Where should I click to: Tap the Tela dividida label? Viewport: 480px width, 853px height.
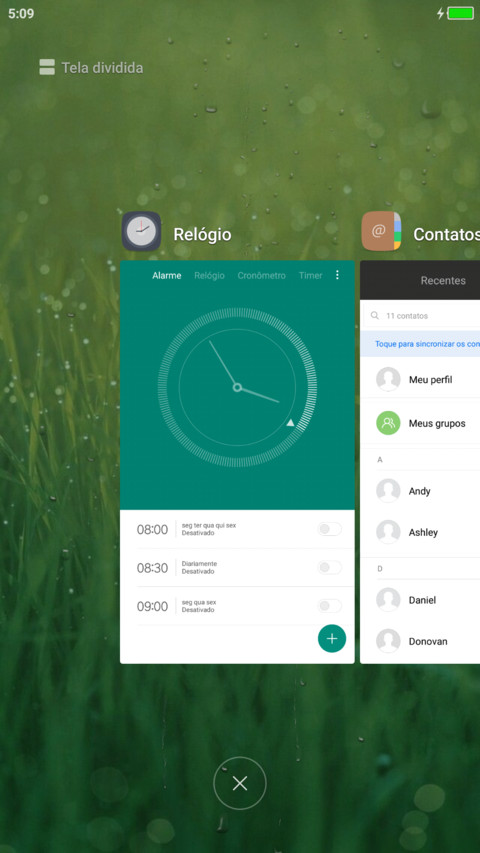[x=102, y=68]
